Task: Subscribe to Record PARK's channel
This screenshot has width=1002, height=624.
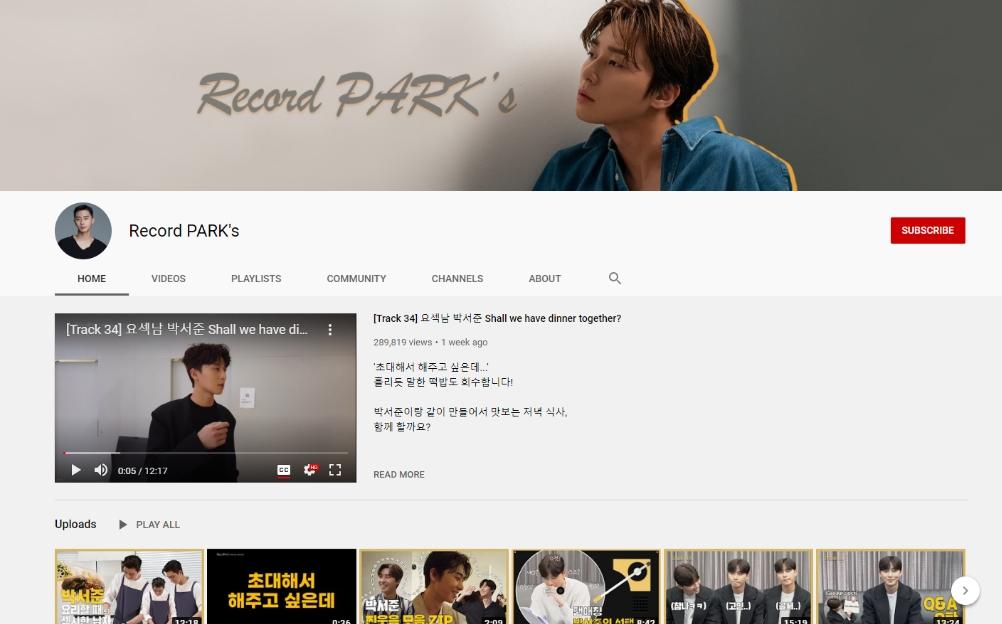Action: [927, 230]
